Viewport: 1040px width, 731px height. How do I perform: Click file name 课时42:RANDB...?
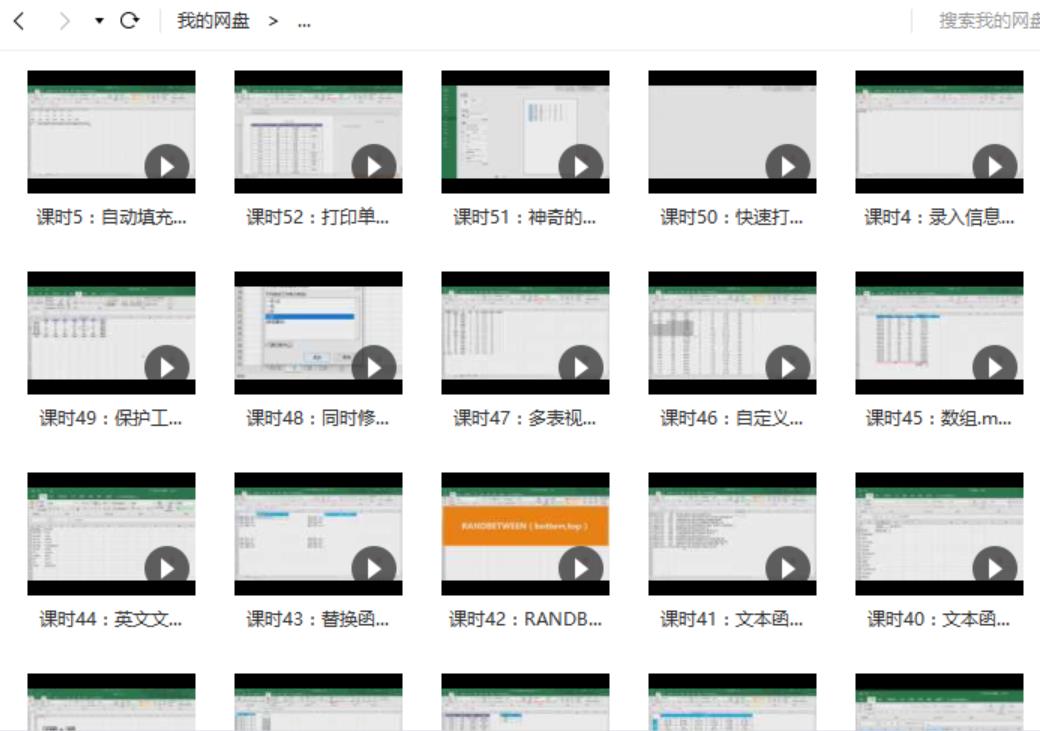[x=525, y=619]
